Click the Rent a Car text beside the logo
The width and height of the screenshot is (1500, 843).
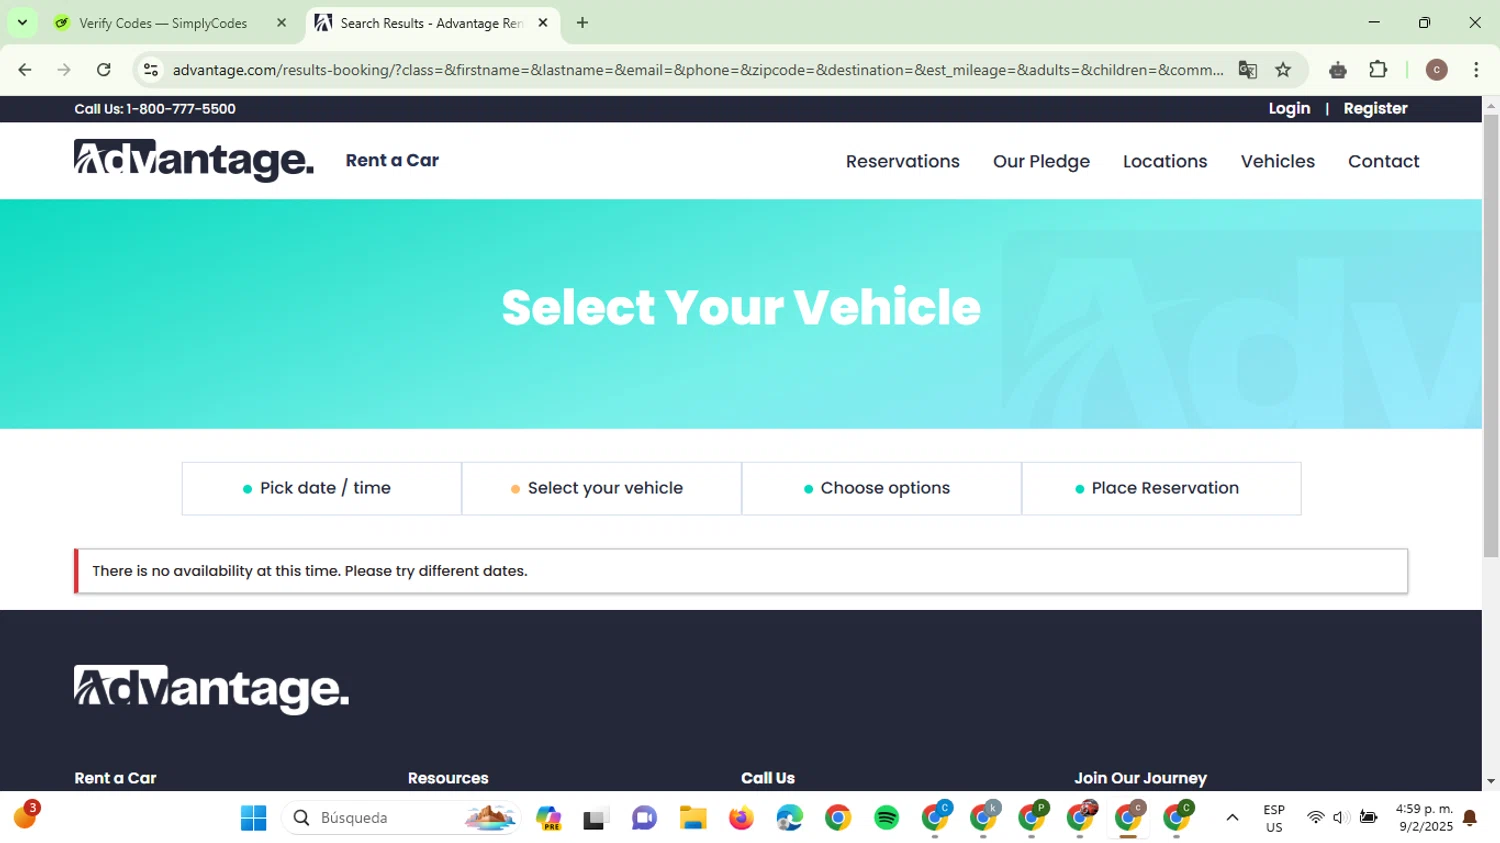coord(392,160)
